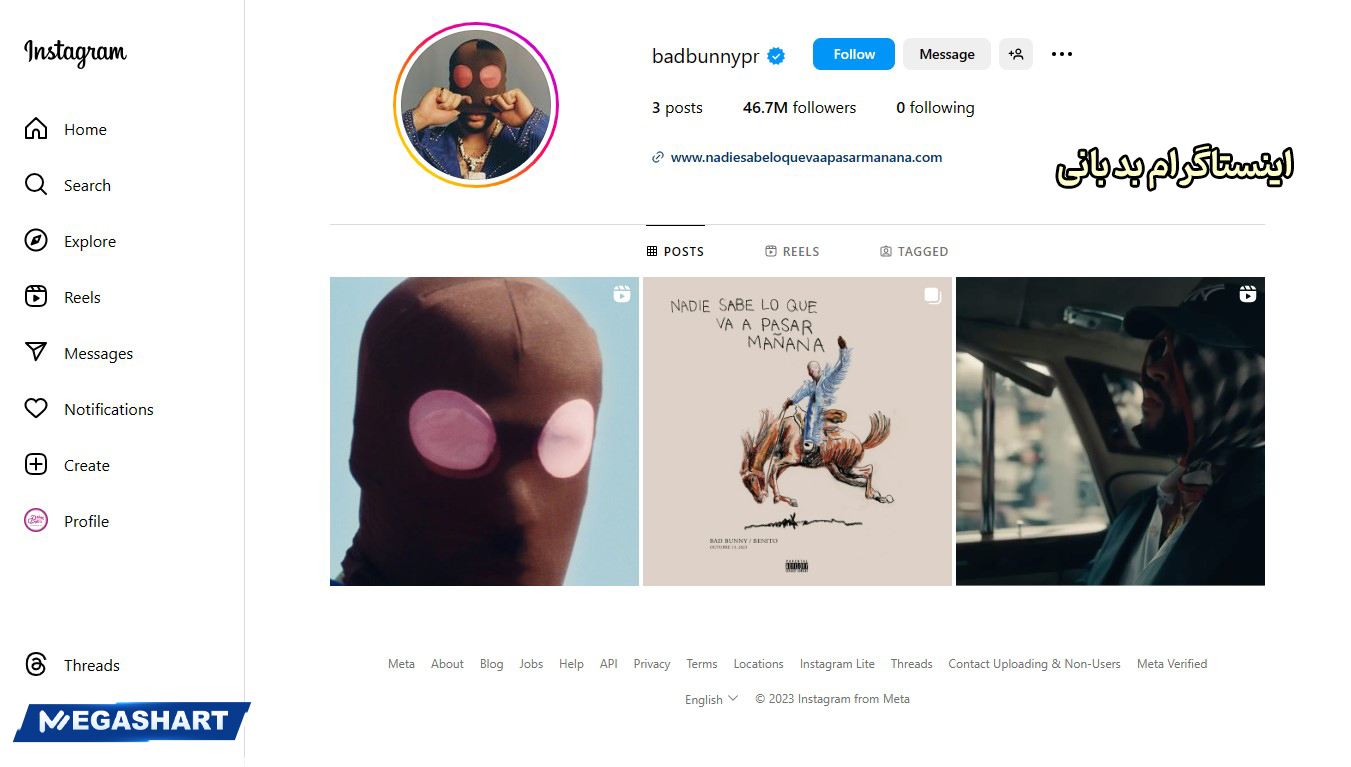Open the masked face reel thumbnail
1351x767 pixels.
(x=484, y=431)
